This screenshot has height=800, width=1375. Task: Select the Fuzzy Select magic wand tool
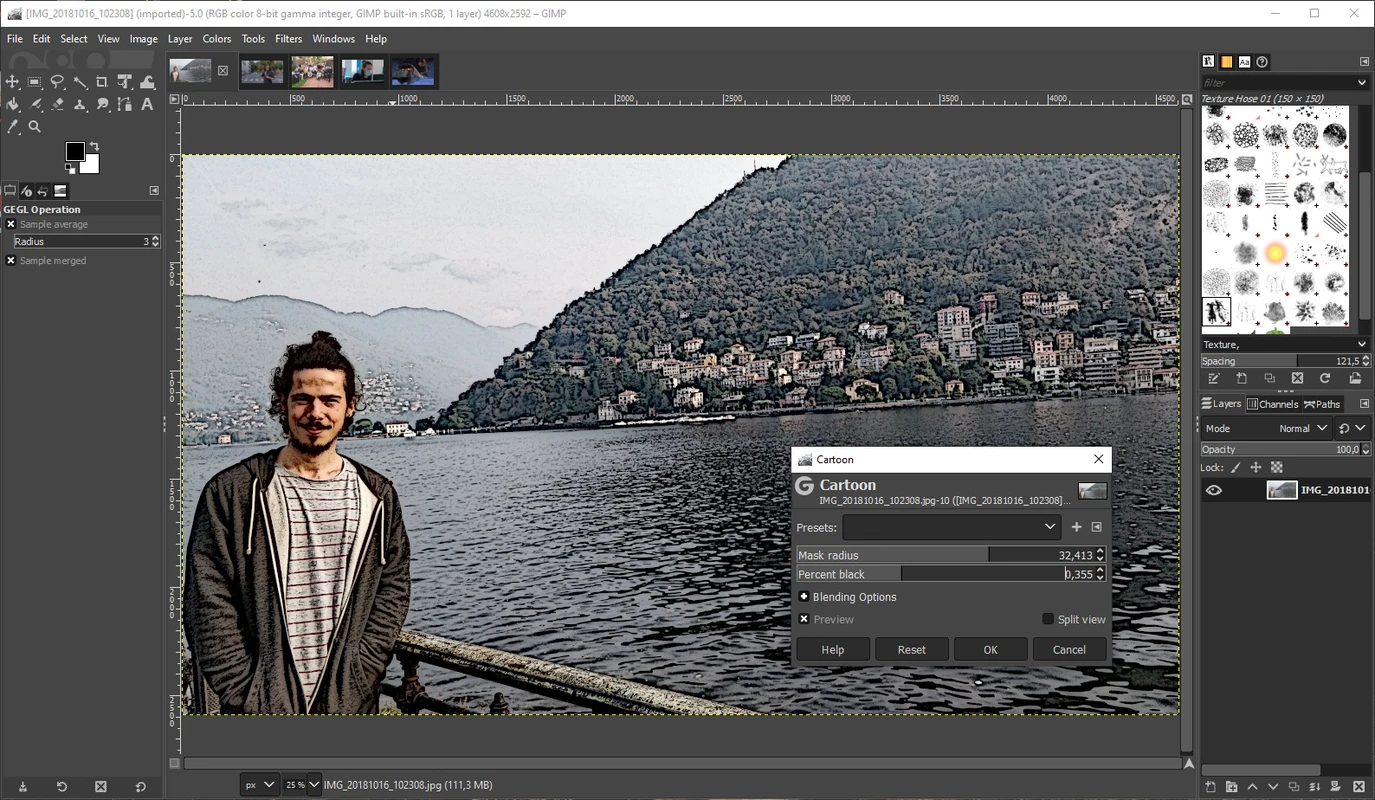click(x=80, y=82)
